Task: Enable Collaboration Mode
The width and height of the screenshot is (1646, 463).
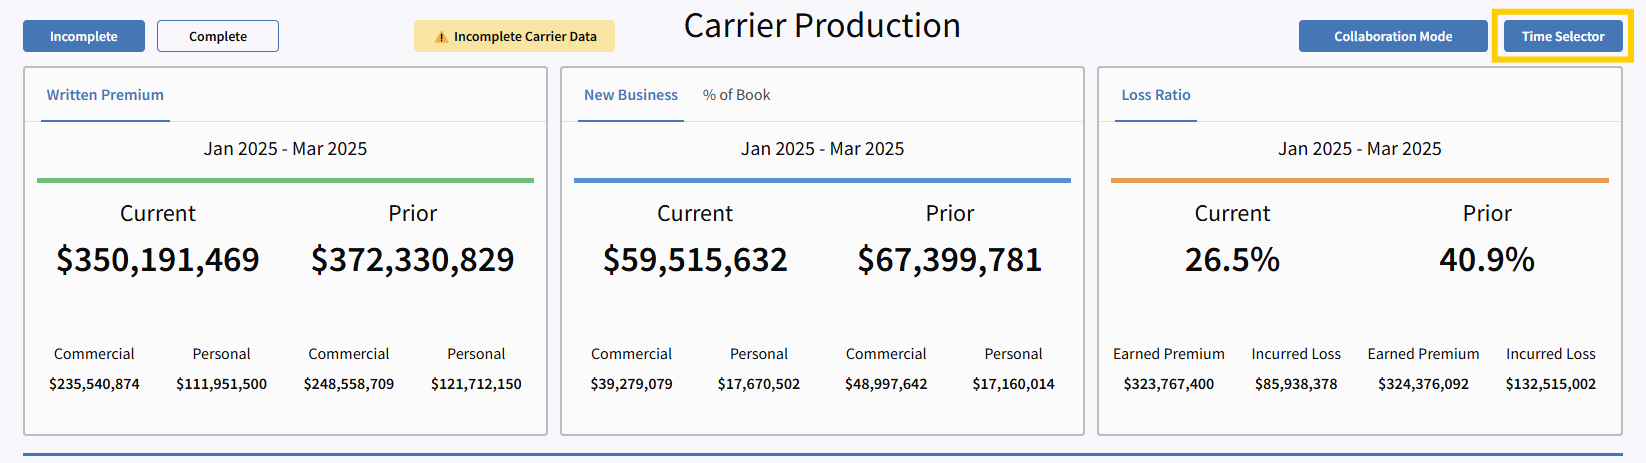Action: (1393, 36)
